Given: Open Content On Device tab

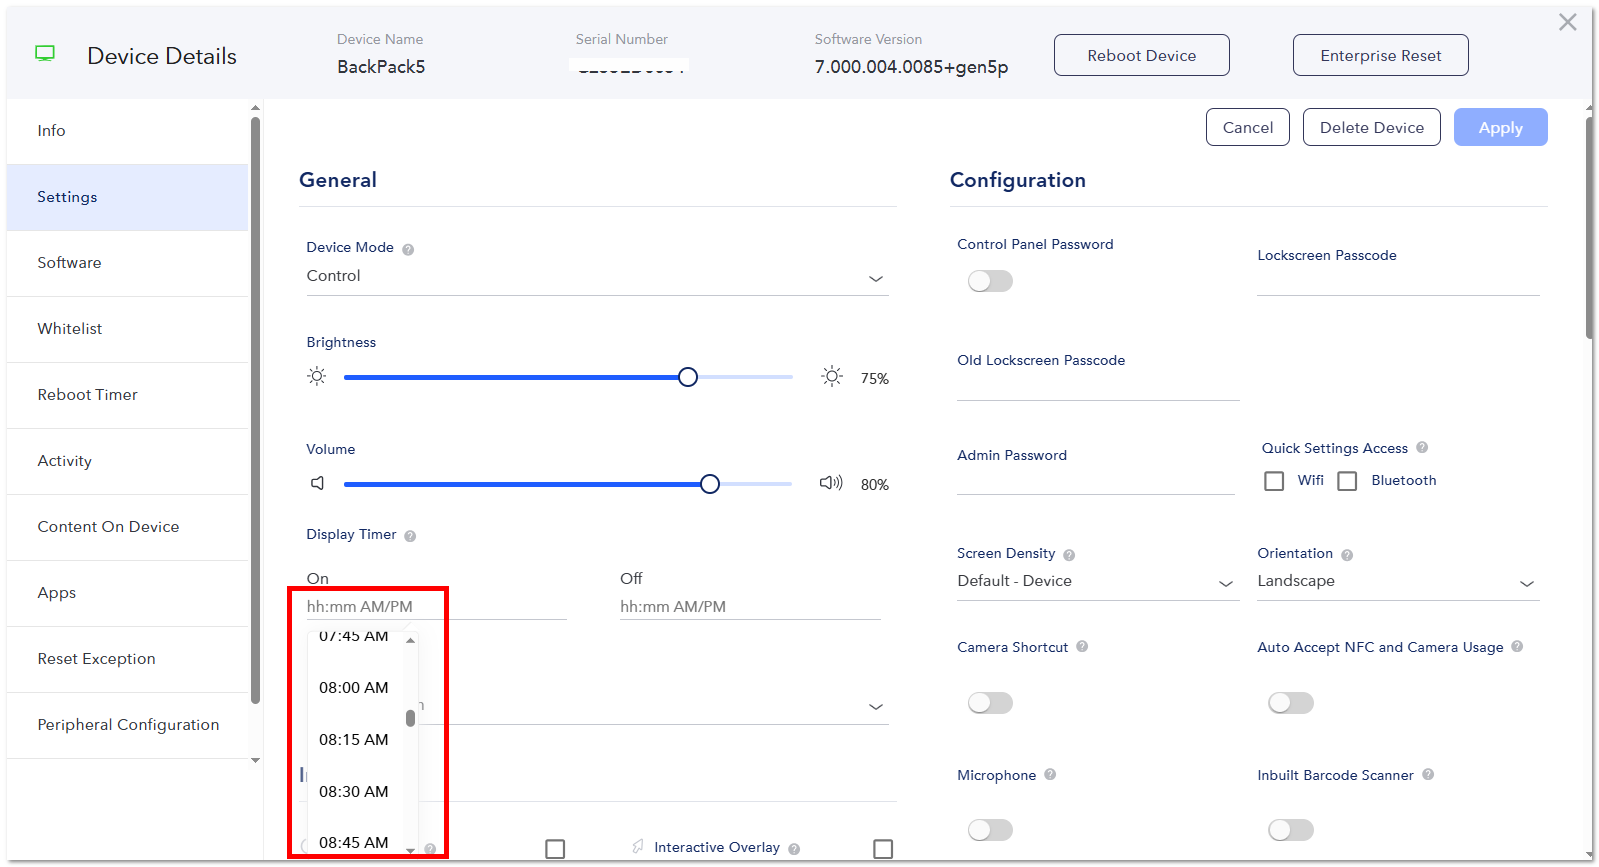Looking at the screenshot, I should coord(127,527).
